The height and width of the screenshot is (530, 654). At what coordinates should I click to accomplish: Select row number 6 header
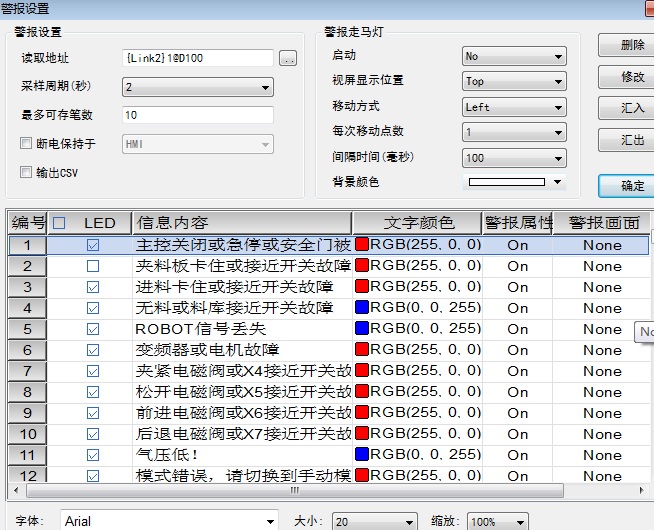tap(28, 350)
